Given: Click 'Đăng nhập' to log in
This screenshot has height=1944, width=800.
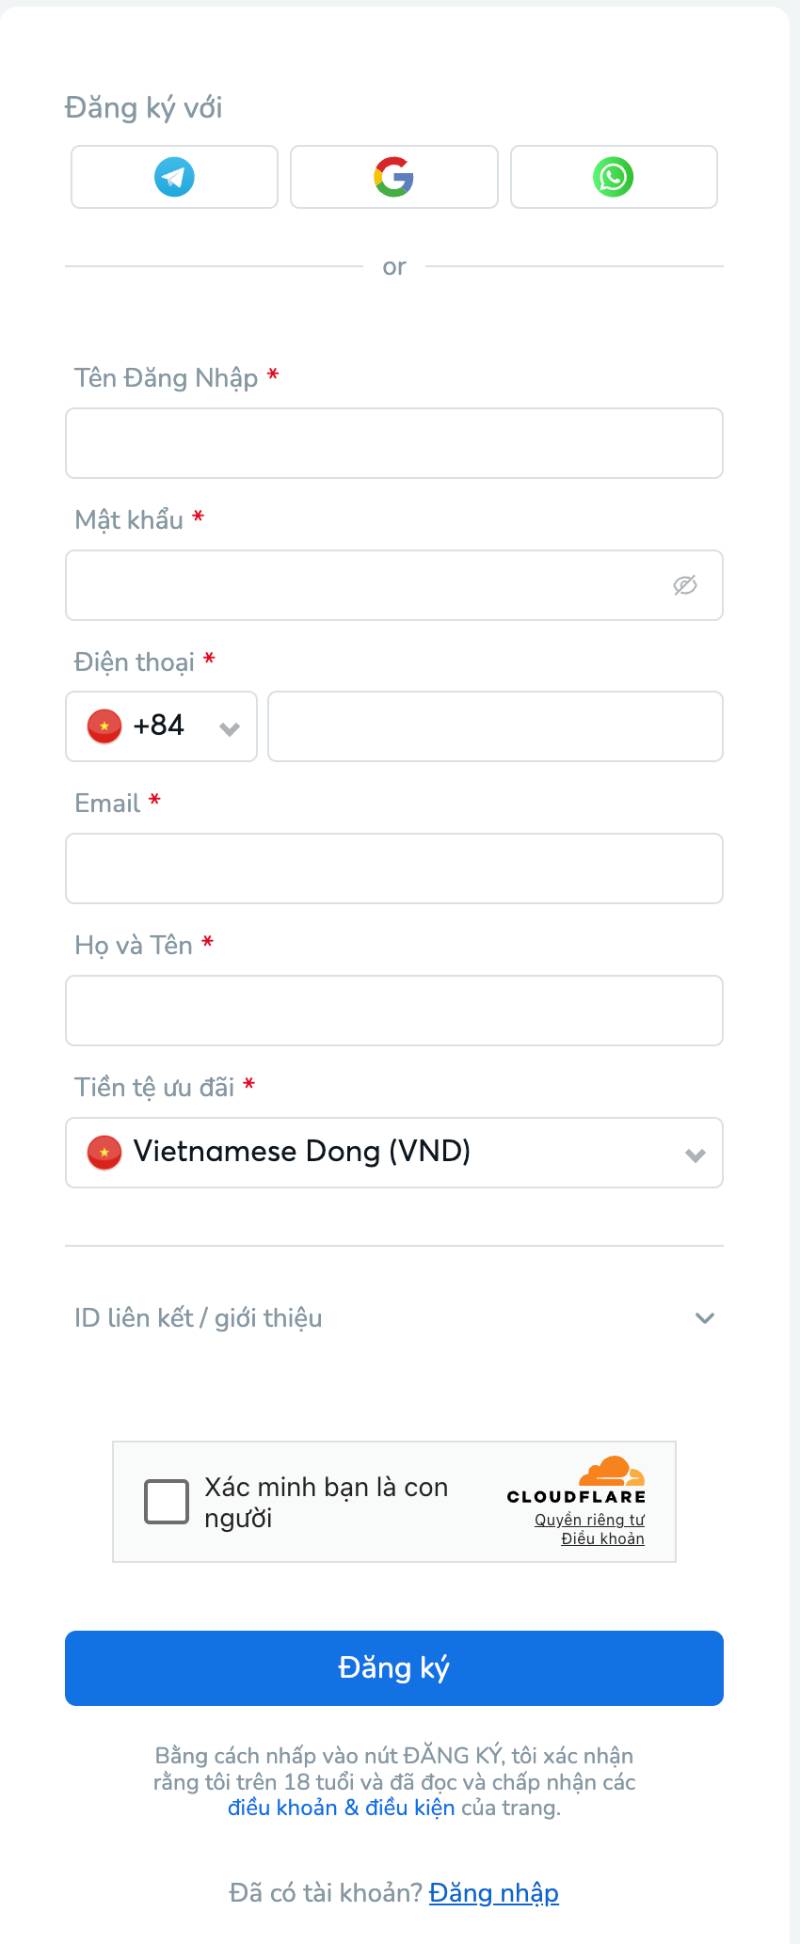Looking at the screenshot, I should 493,1893.
